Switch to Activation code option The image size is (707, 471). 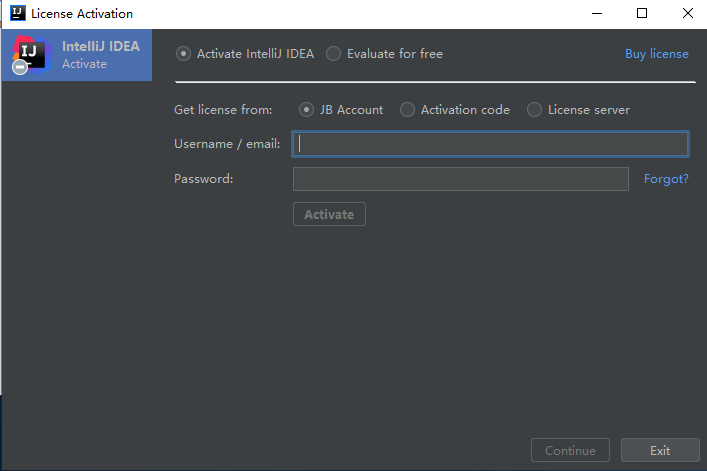tap(407, 110)
